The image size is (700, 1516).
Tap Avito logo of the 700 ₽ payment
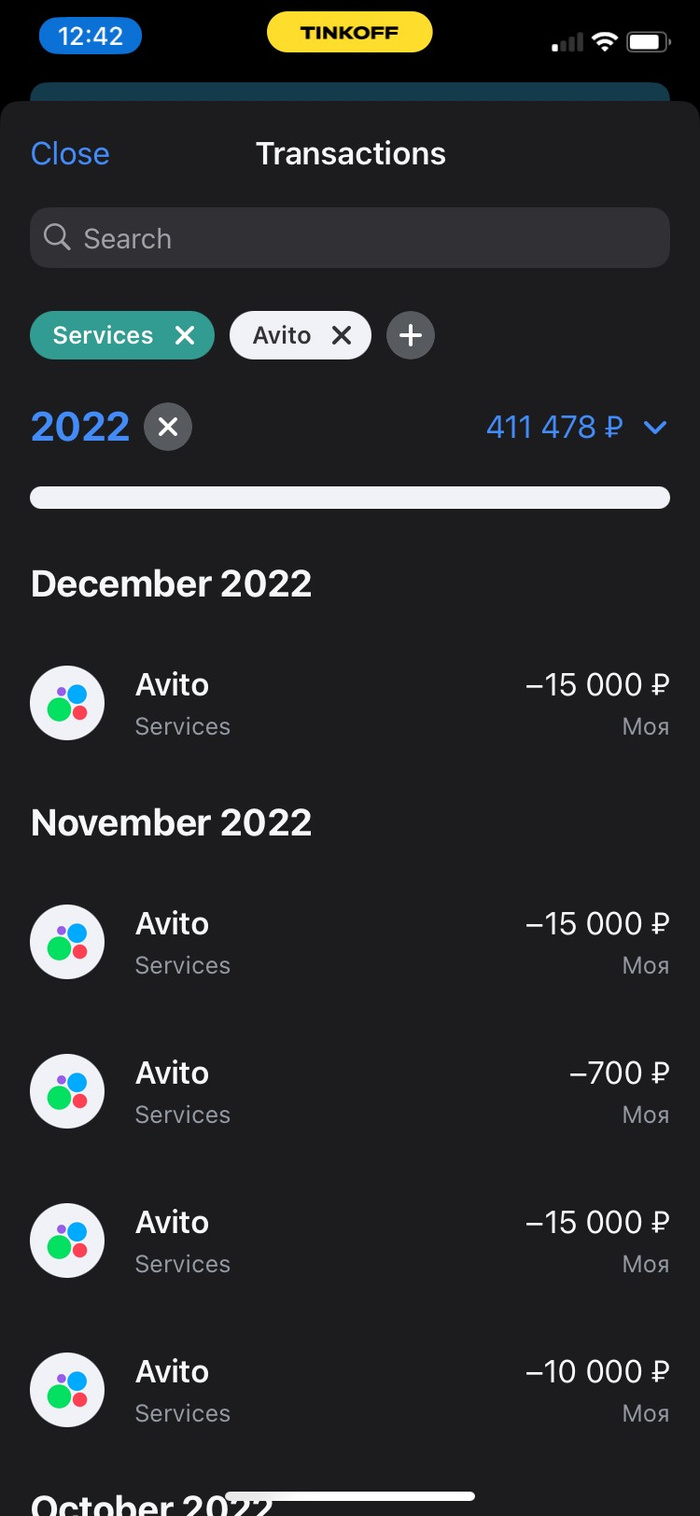(x=67, y=1091)
